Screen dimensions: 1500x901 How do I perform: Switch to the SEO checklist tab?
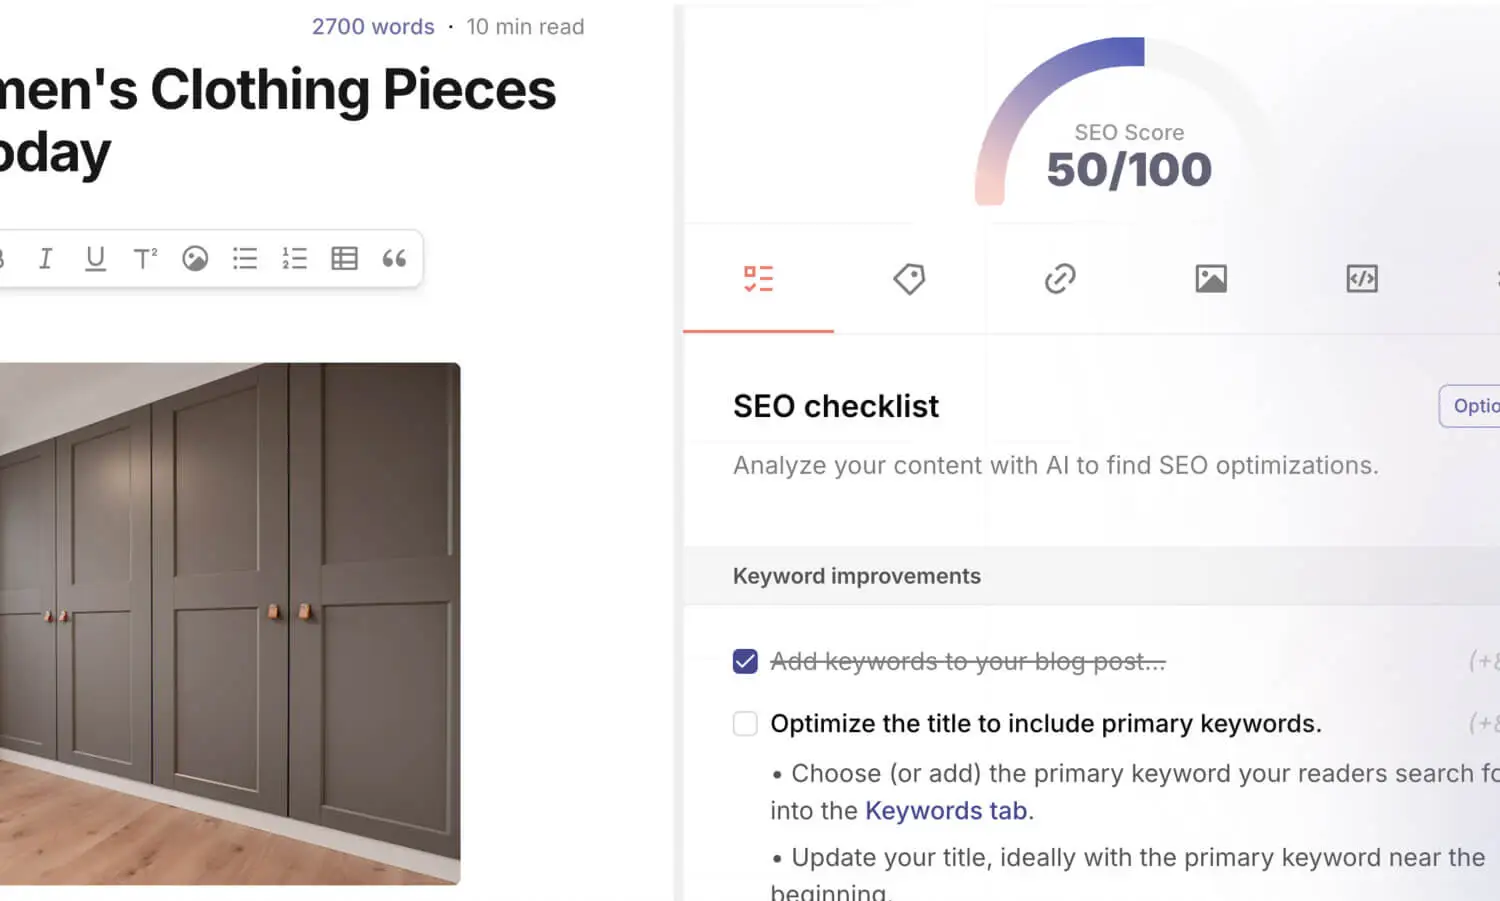[758, 279]
